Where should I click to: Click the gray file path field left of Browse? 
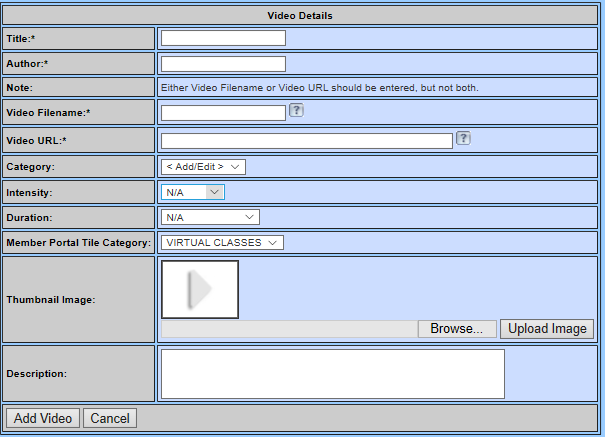(288, 329)
